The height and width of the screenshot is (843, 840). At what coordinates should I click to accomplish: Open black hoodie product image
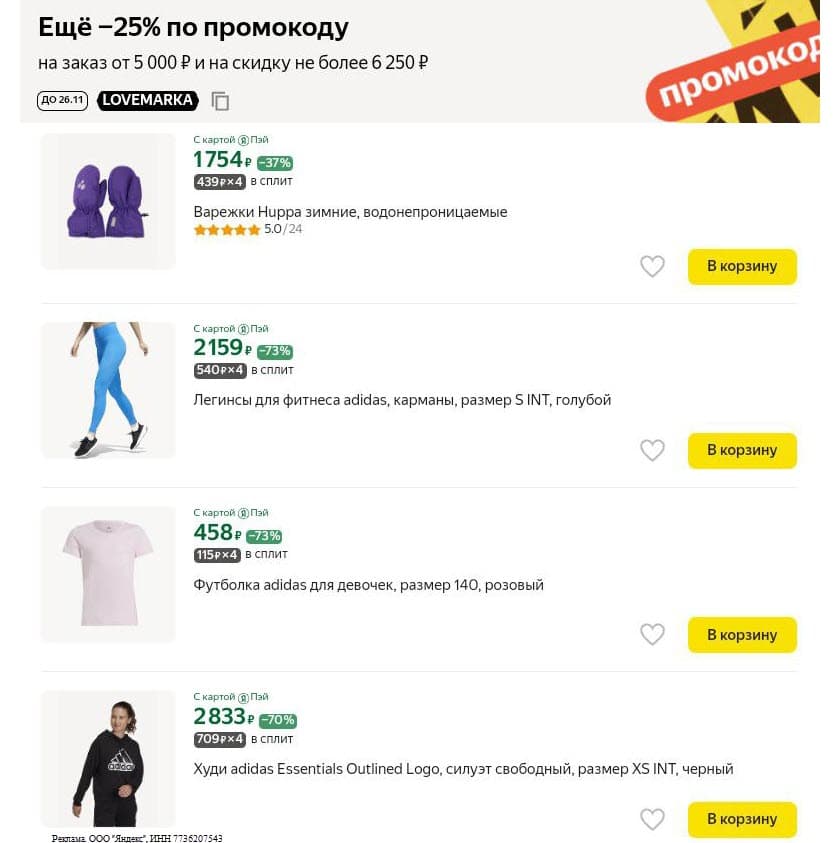[108, 758]
